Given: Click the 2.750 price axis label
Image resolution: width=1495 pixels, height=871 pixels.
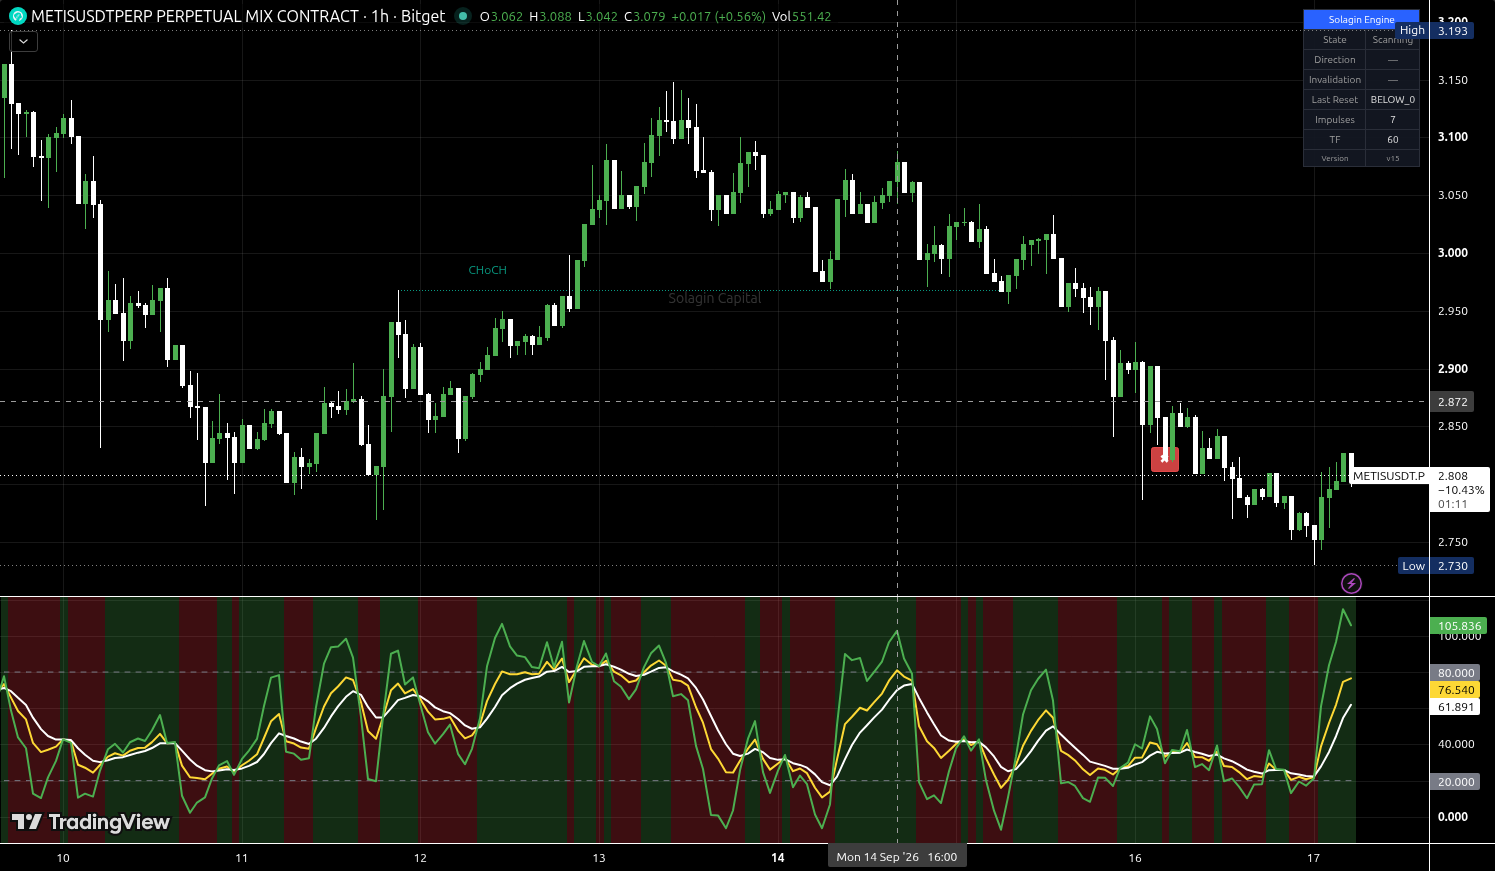Looking at the screenshot, I should click(x=1452, y=542).
